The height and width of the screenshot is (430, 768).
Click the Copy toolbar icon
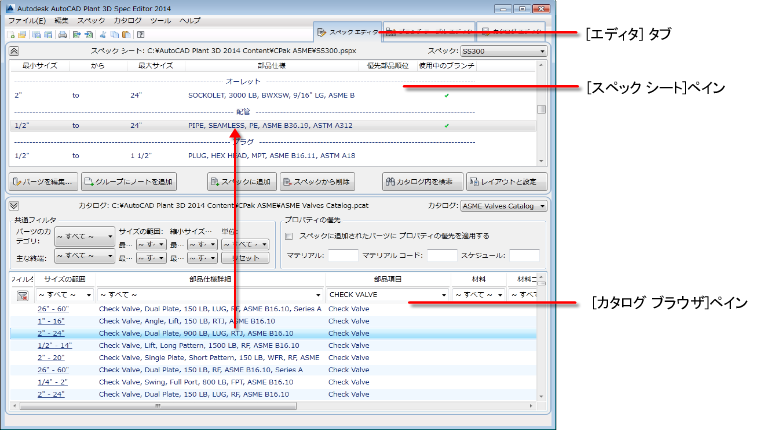(x=114, y=35)
